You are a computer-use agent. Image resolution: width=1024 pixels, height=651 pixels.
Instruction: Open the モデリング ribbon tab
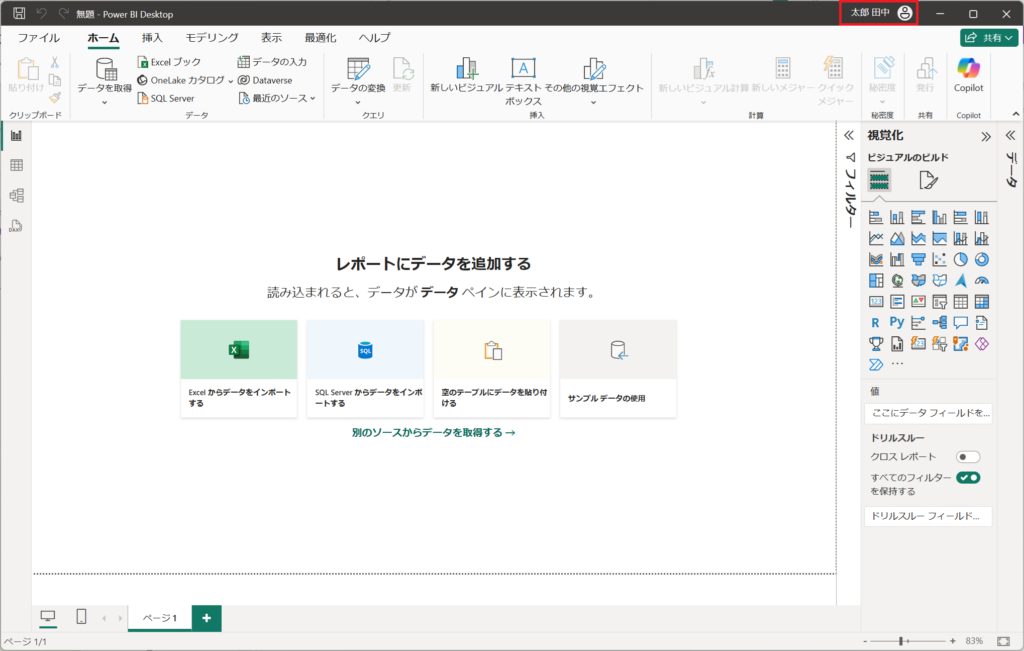(212, 38)
